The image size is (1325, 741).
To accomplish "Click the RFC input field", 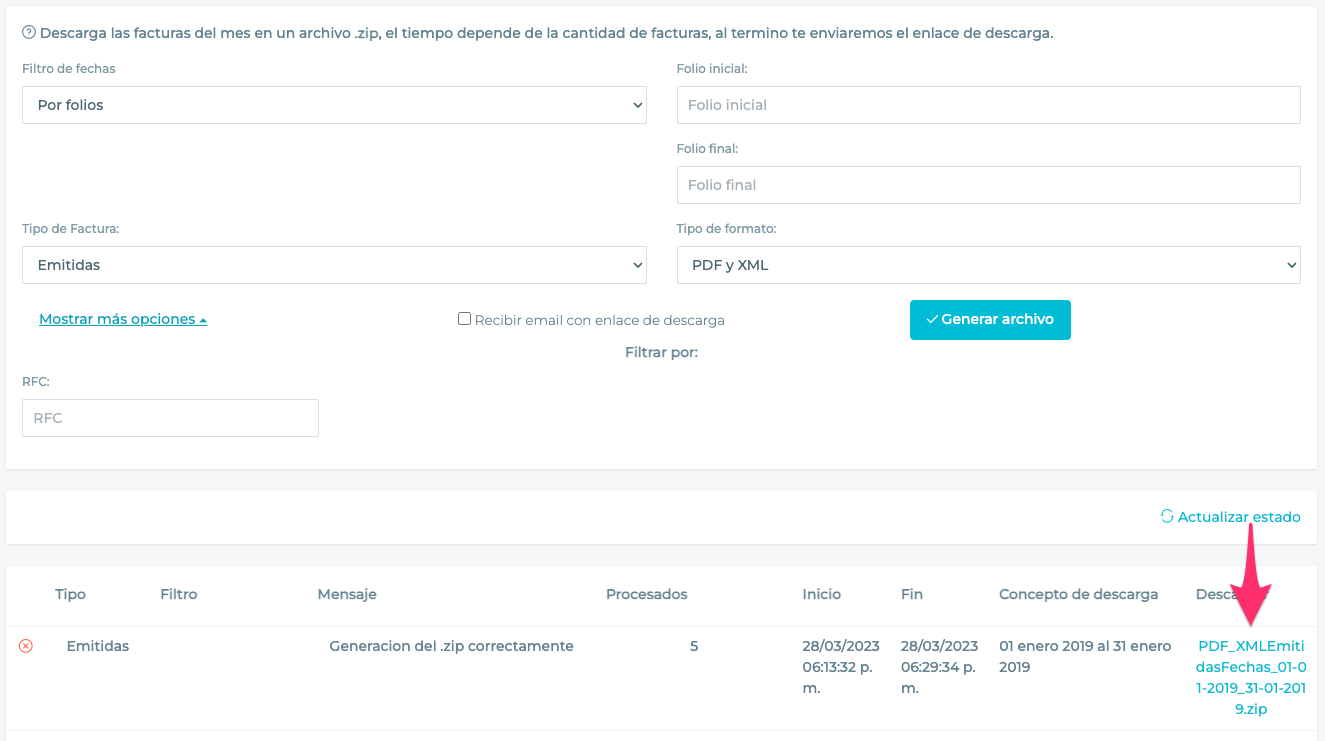I will (170, 418).
